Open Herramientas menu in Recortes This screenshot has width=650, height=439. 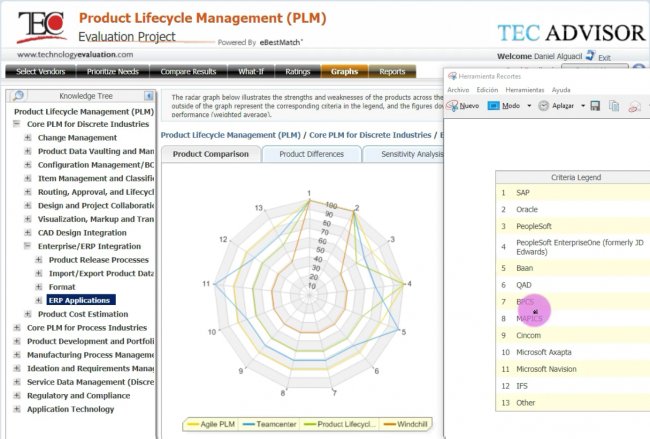tap(524, 90)
